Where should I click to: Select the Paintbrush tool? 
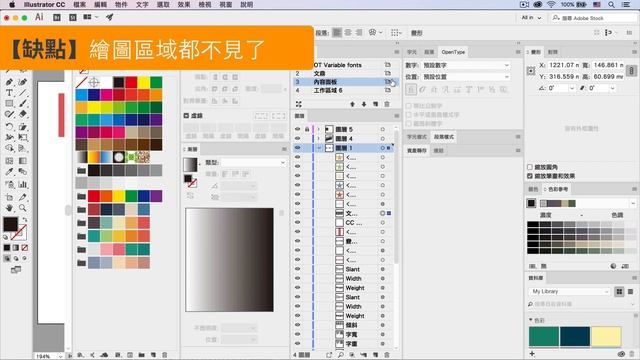23,103
